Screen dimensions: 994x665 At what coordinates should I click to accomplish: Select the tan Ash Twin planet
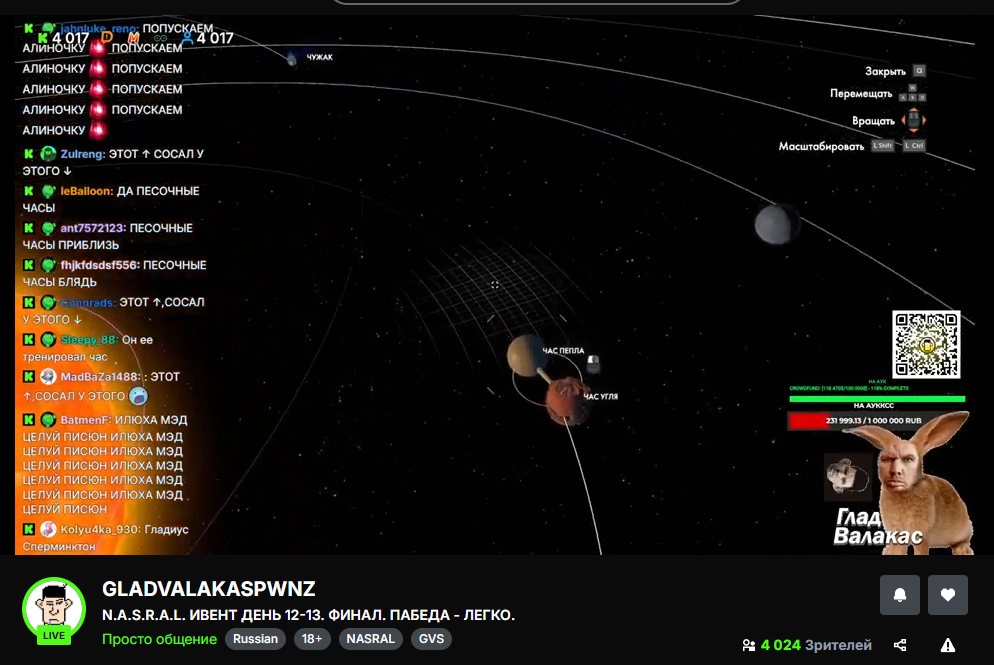[x=526, y=355]
